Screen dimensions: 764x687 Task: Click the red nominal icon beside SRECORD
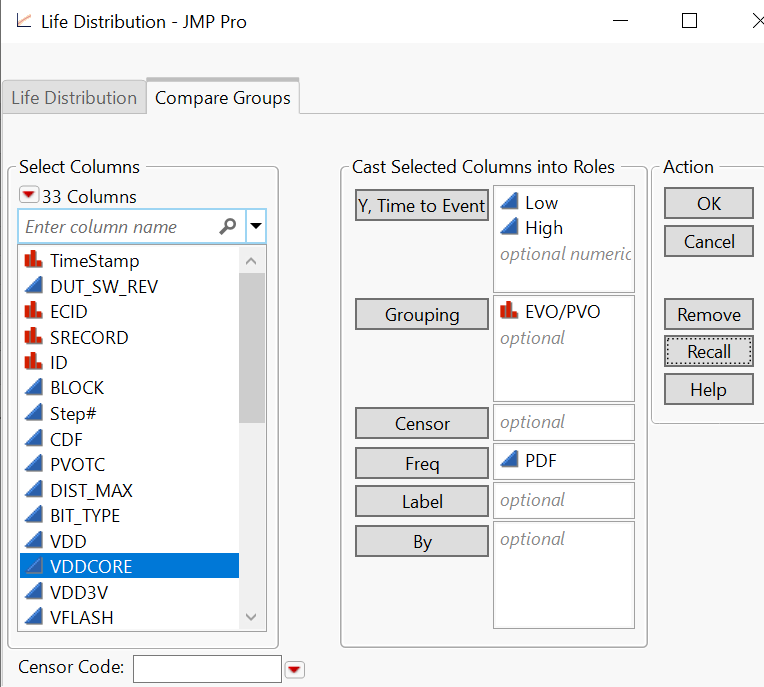click(x=35, y=337)
